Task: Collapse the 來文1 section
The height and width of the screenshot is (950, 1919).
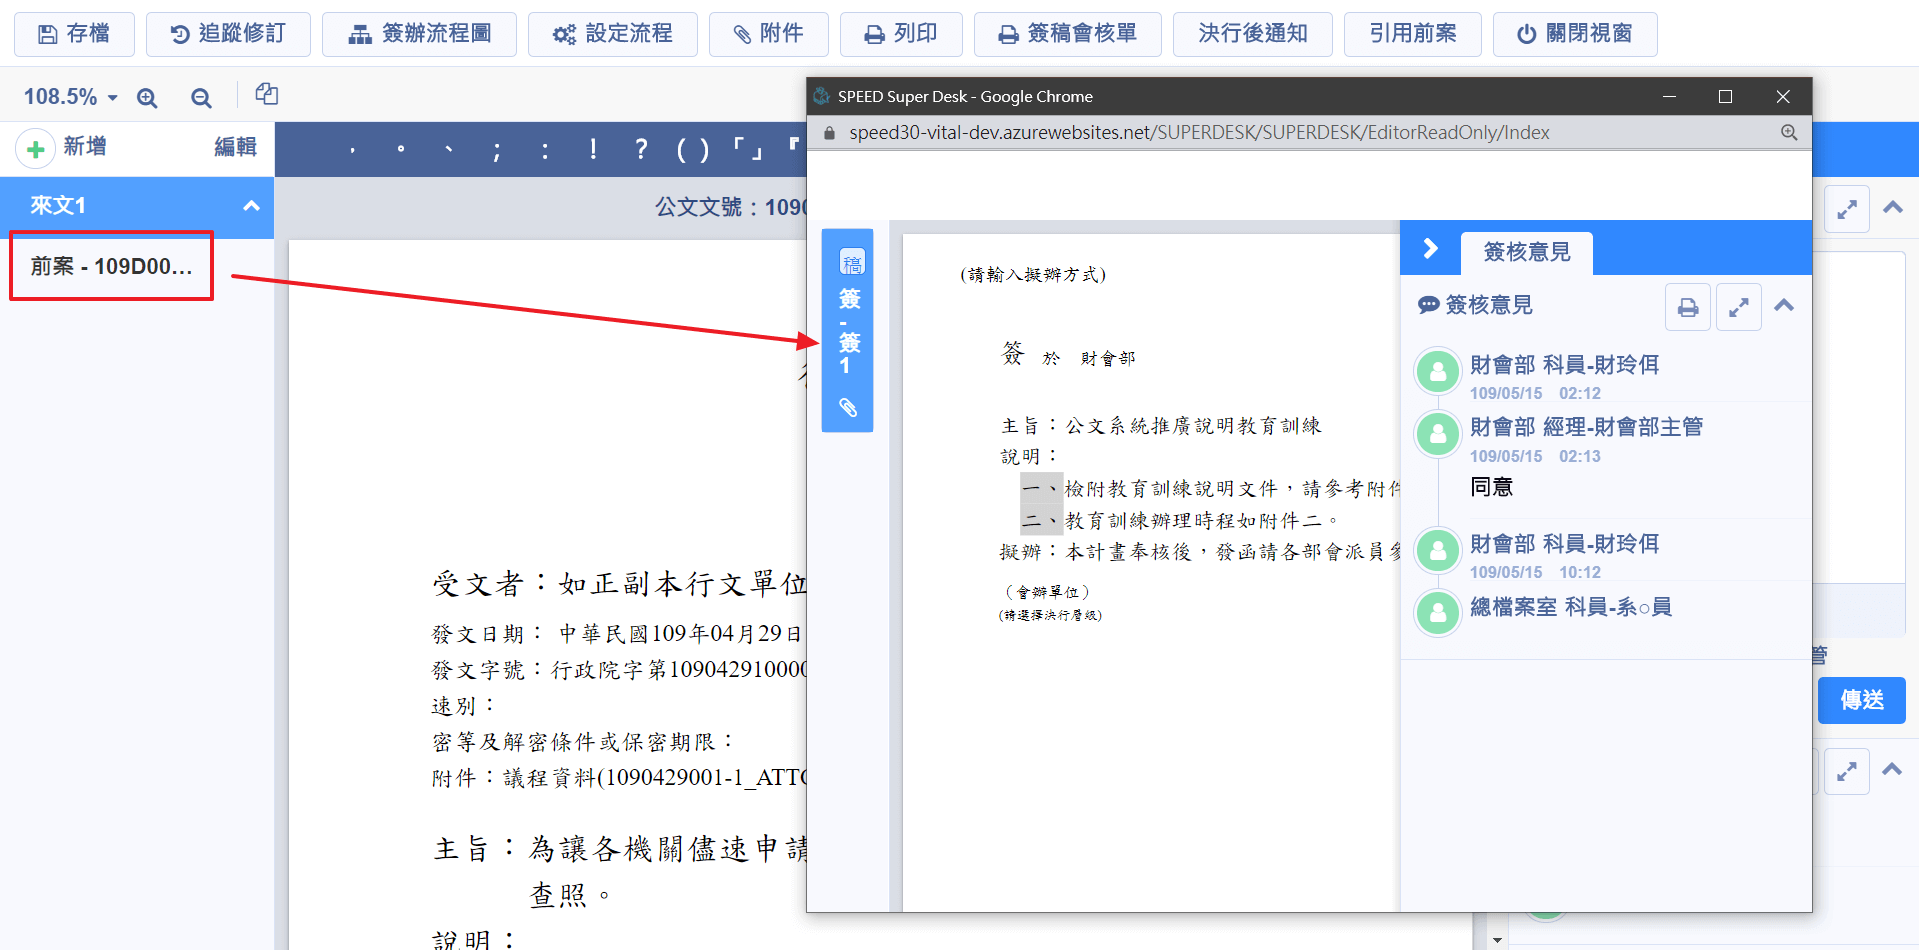Action: (251, 206)
